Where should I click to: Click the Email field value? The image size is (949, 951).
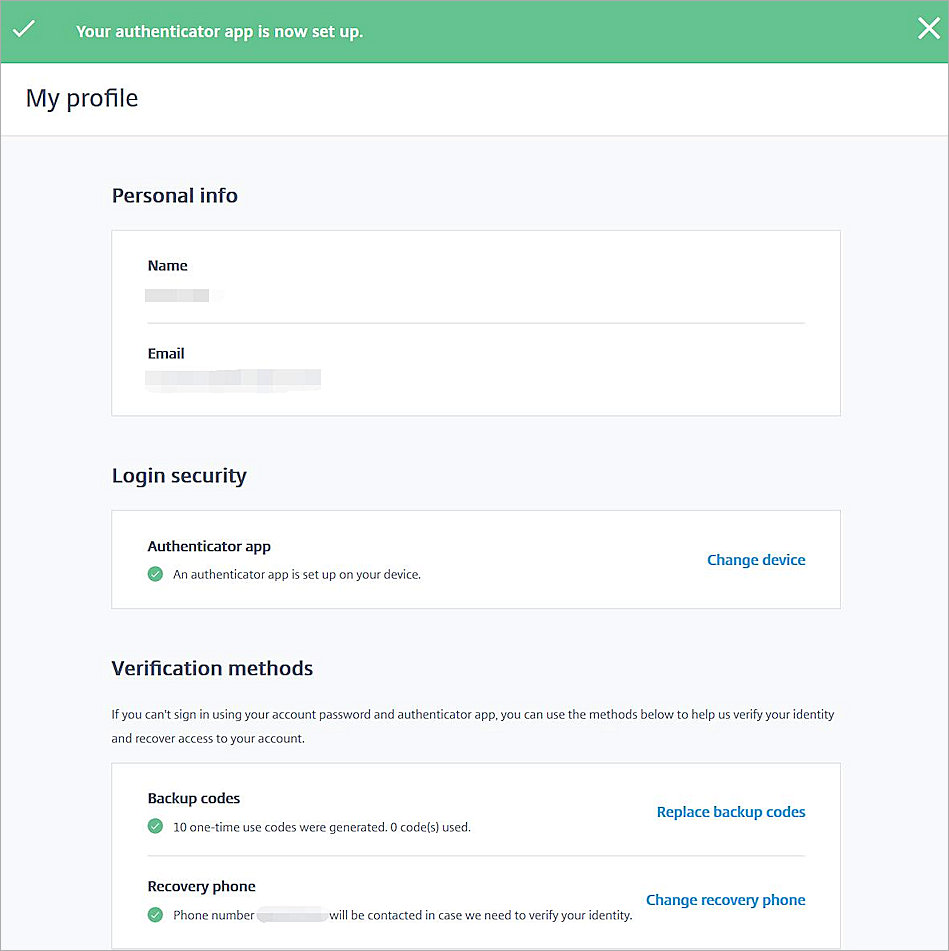pos(233,378)
